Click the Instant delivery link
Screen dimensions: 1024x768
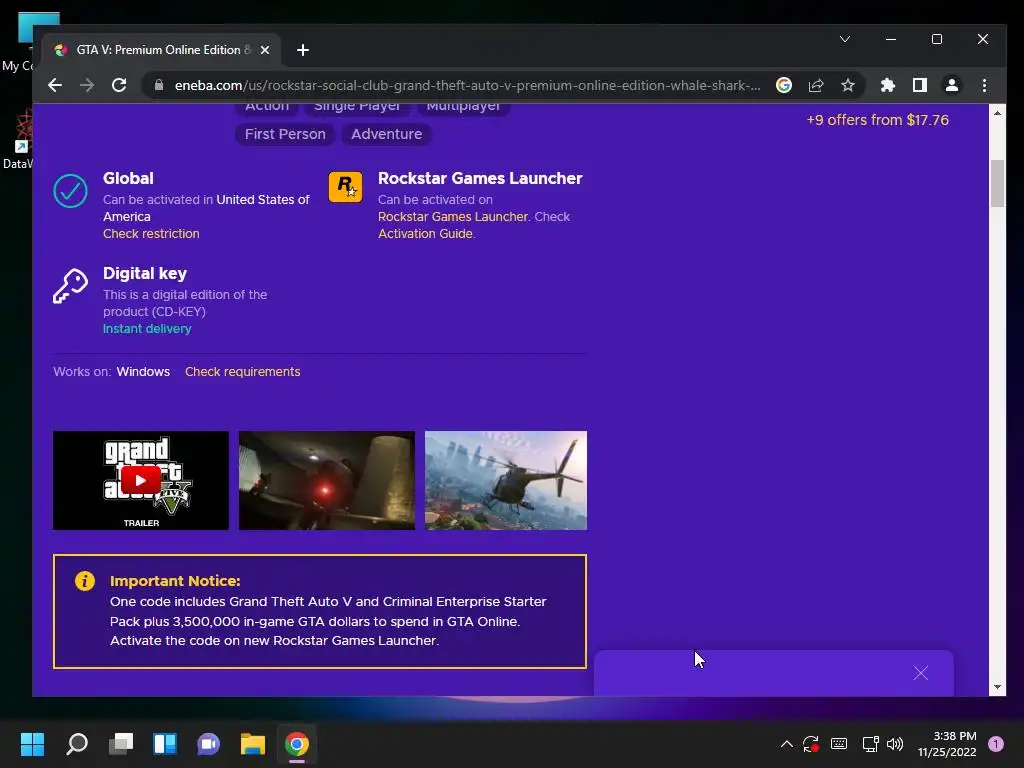(x=147, y=328)
